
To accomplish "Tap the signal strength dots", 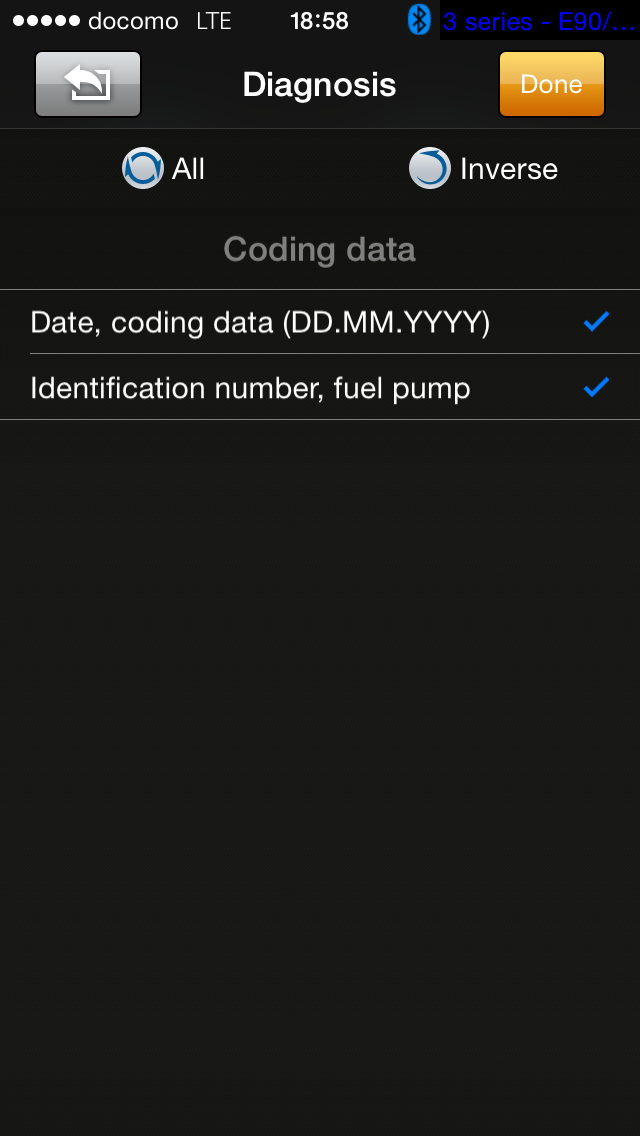I will point(46,21).
